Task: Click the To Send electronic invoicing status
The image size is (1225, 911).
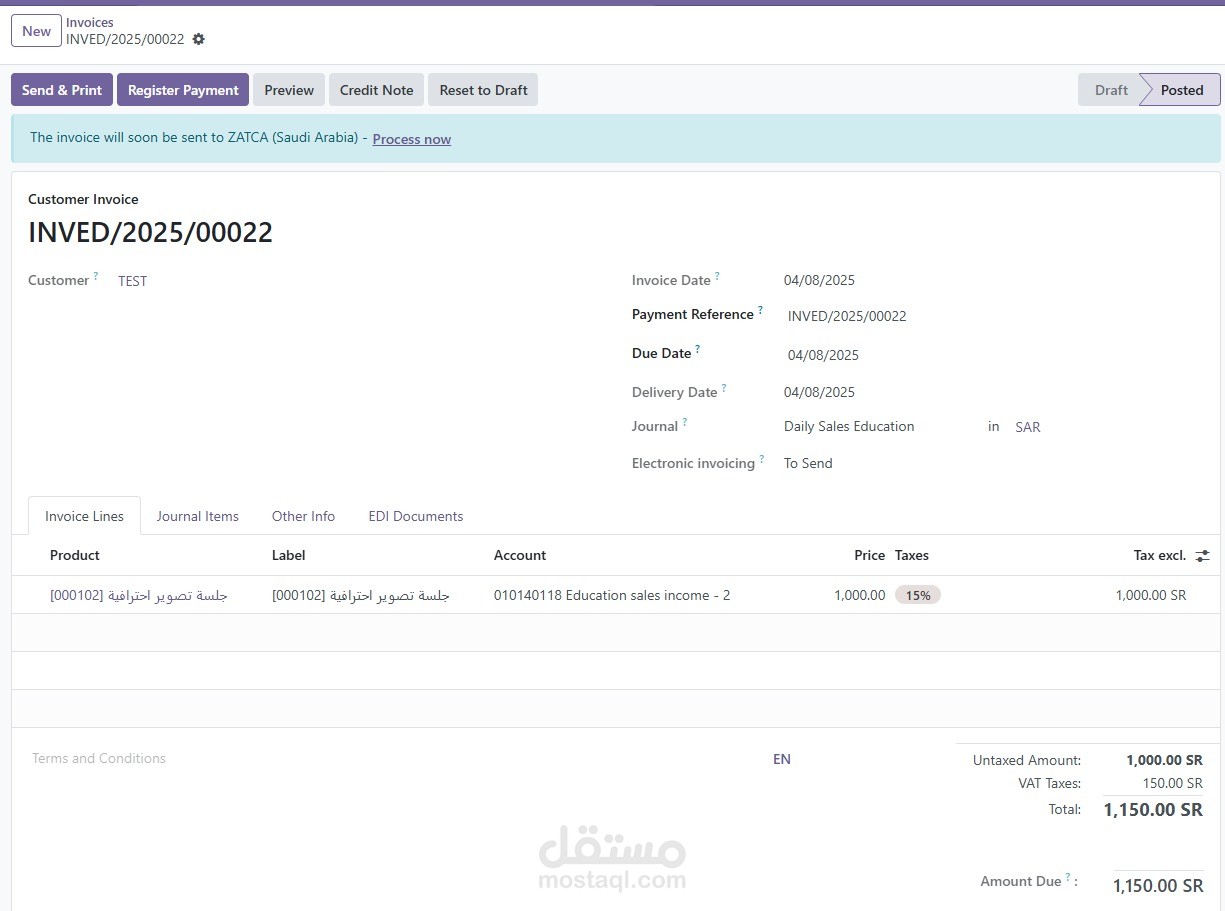Action: pos(808,463)
